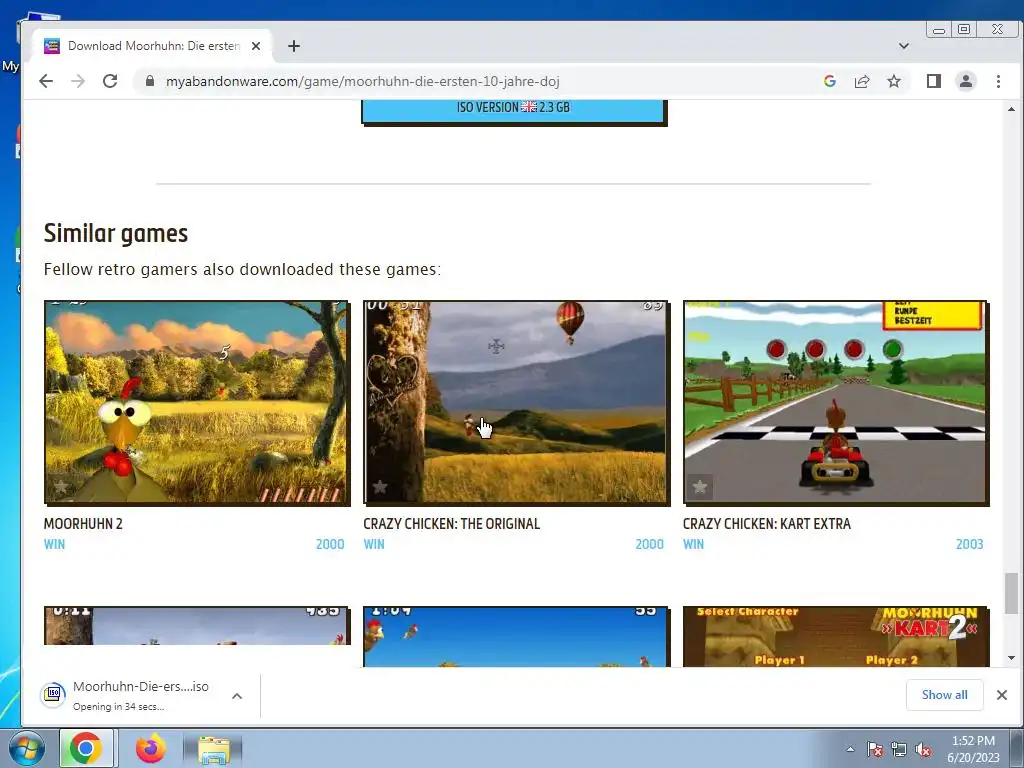The image size is (1024, 768).
Task: Open Windows Explorer from the taskbar
Action: coord(214,749)
